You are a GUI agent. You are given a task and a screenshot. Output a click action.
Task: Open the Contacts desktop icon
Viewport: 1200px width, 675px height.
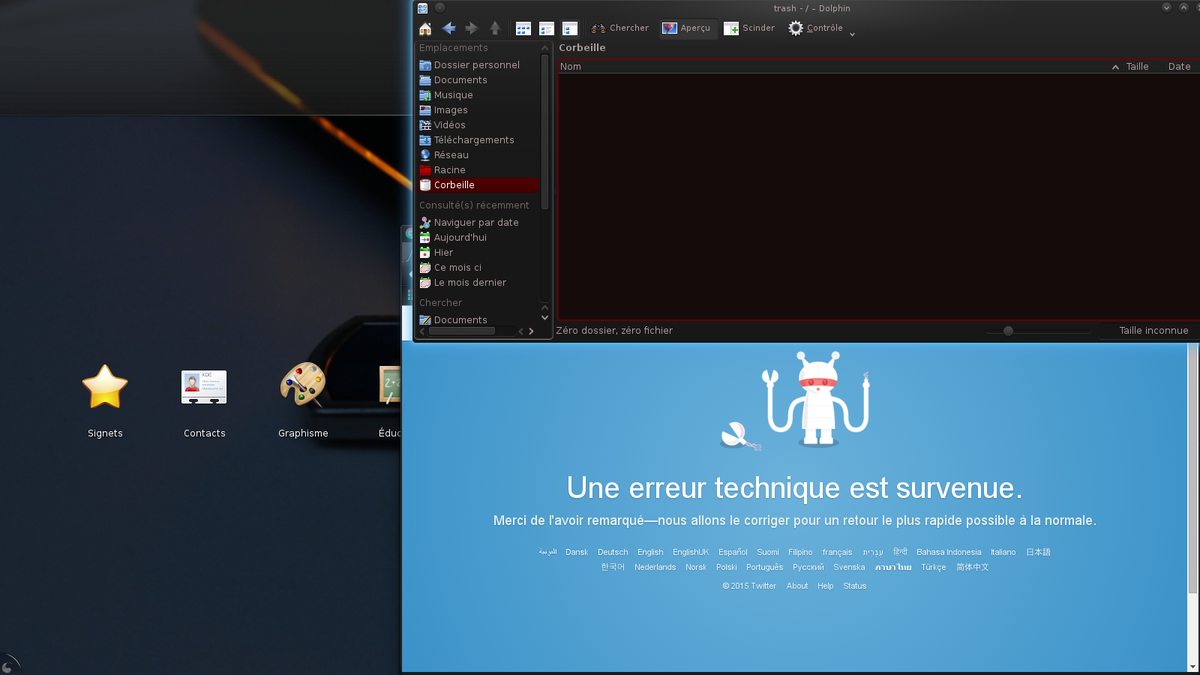coord(204,400)
